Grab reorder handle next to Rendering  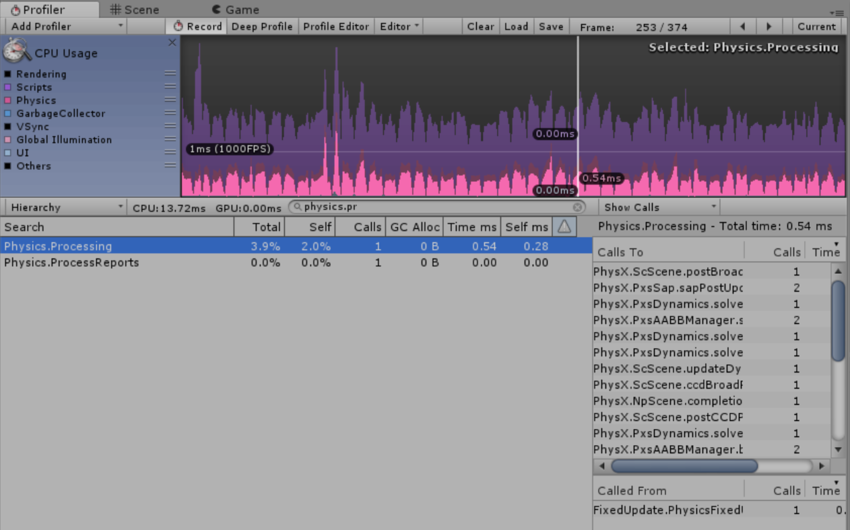pos(170,73)
